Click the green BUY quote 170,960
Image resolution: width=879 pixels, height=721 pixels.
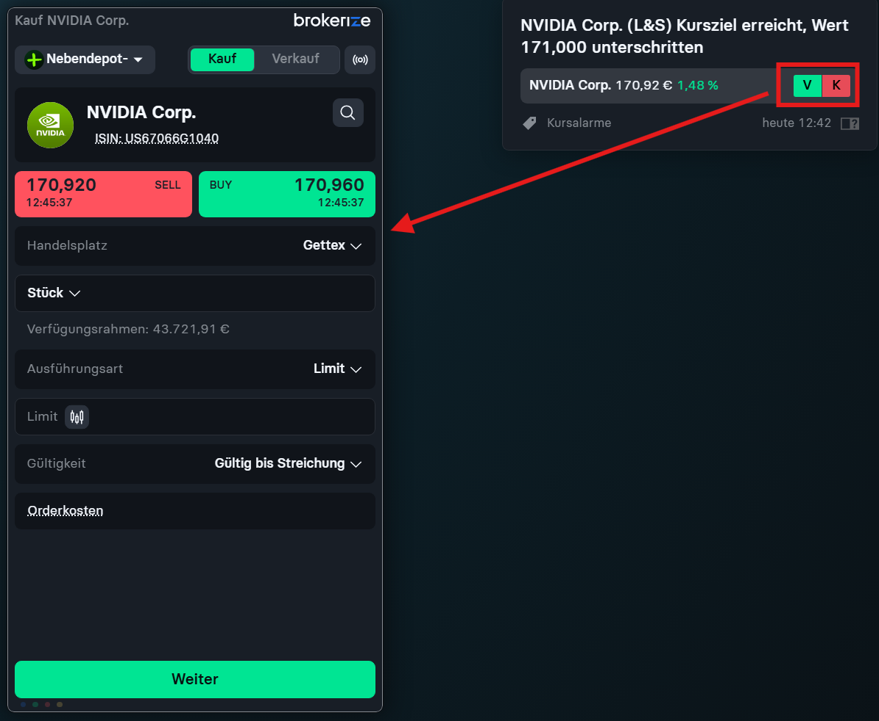click(287, 194)
